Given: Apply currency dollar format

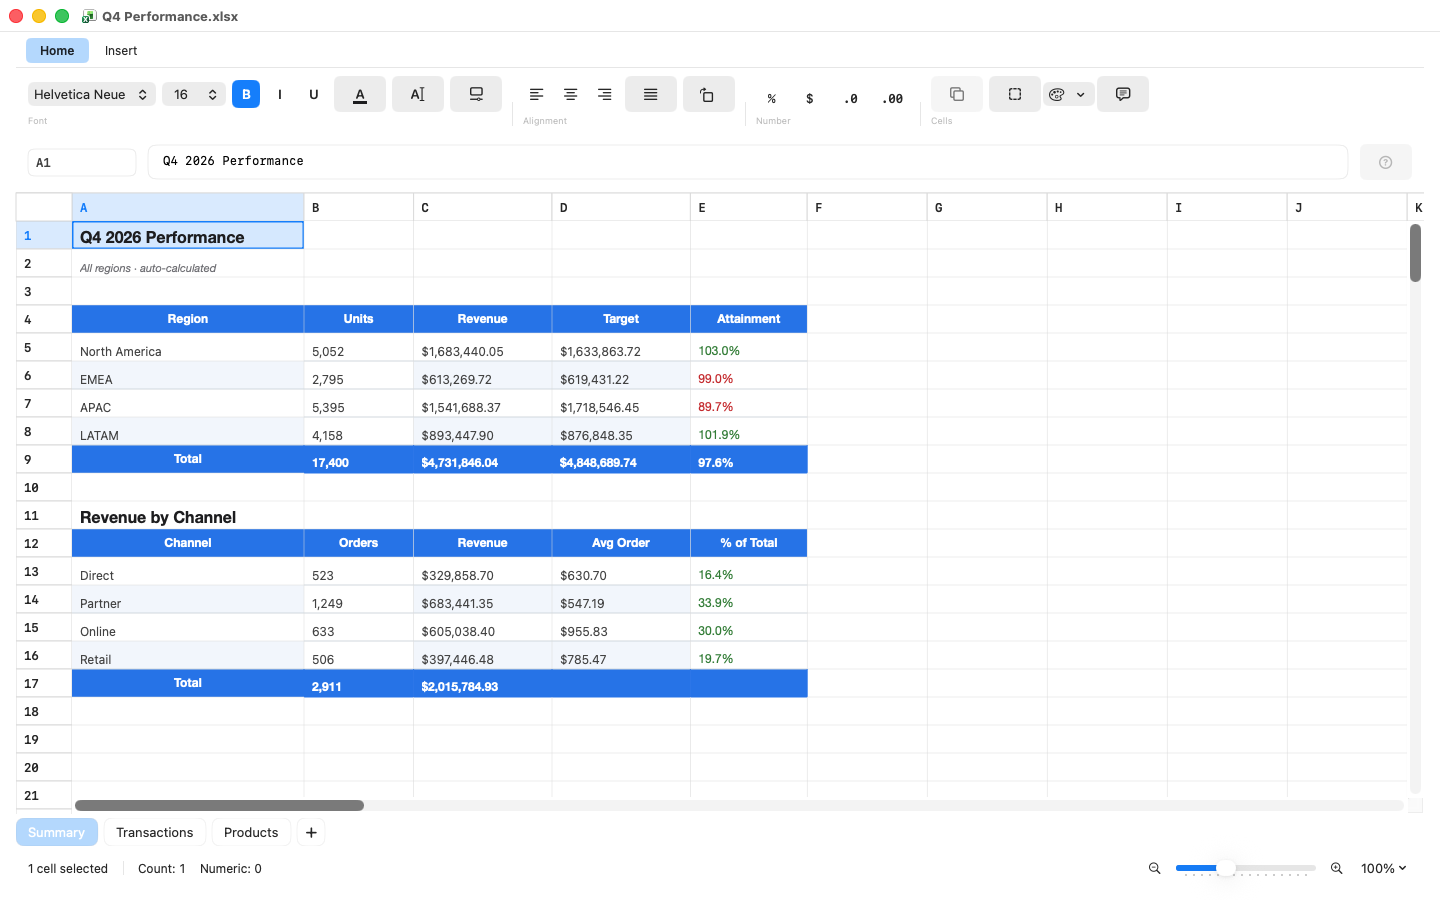Looking at the screenshot, I should point(810,98).
